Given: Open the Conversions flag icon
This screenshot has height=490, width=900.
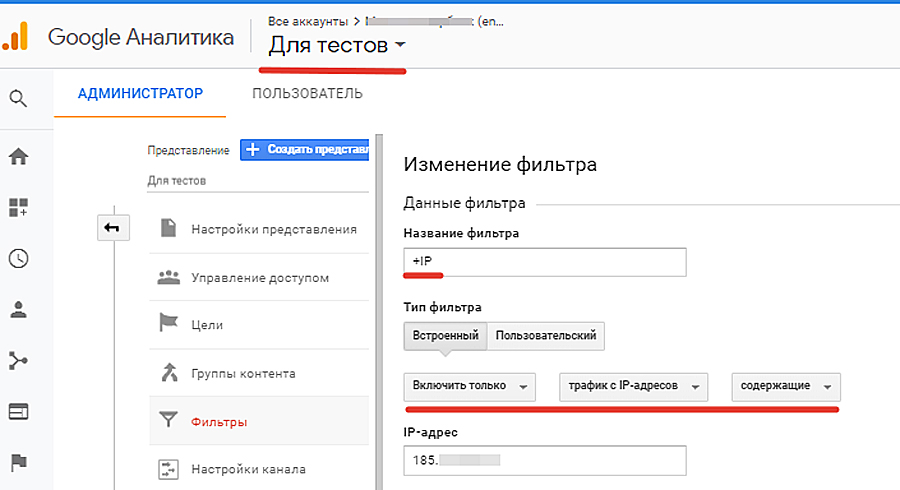Looking at the screenshot, I should click(x=18, y=462).
